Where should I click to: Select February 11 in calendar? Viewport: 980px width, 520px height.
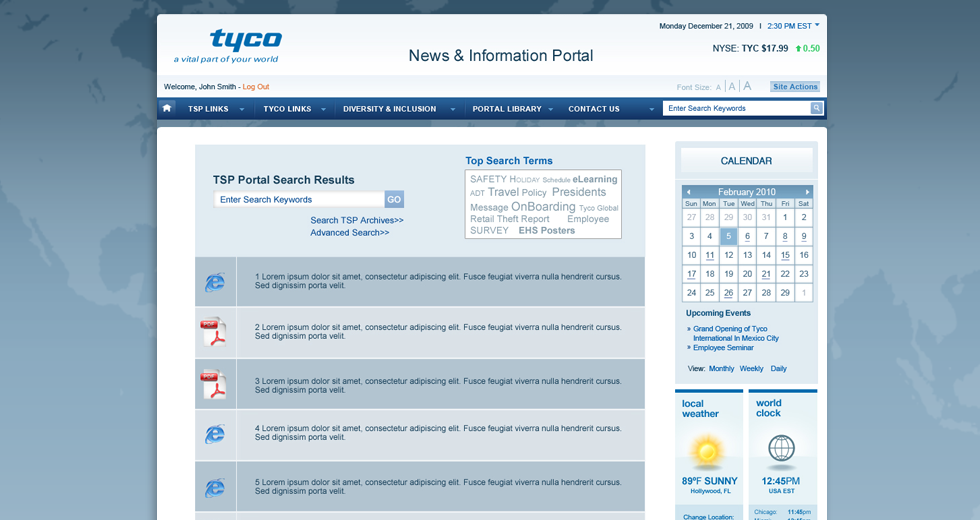click(710, 255)
